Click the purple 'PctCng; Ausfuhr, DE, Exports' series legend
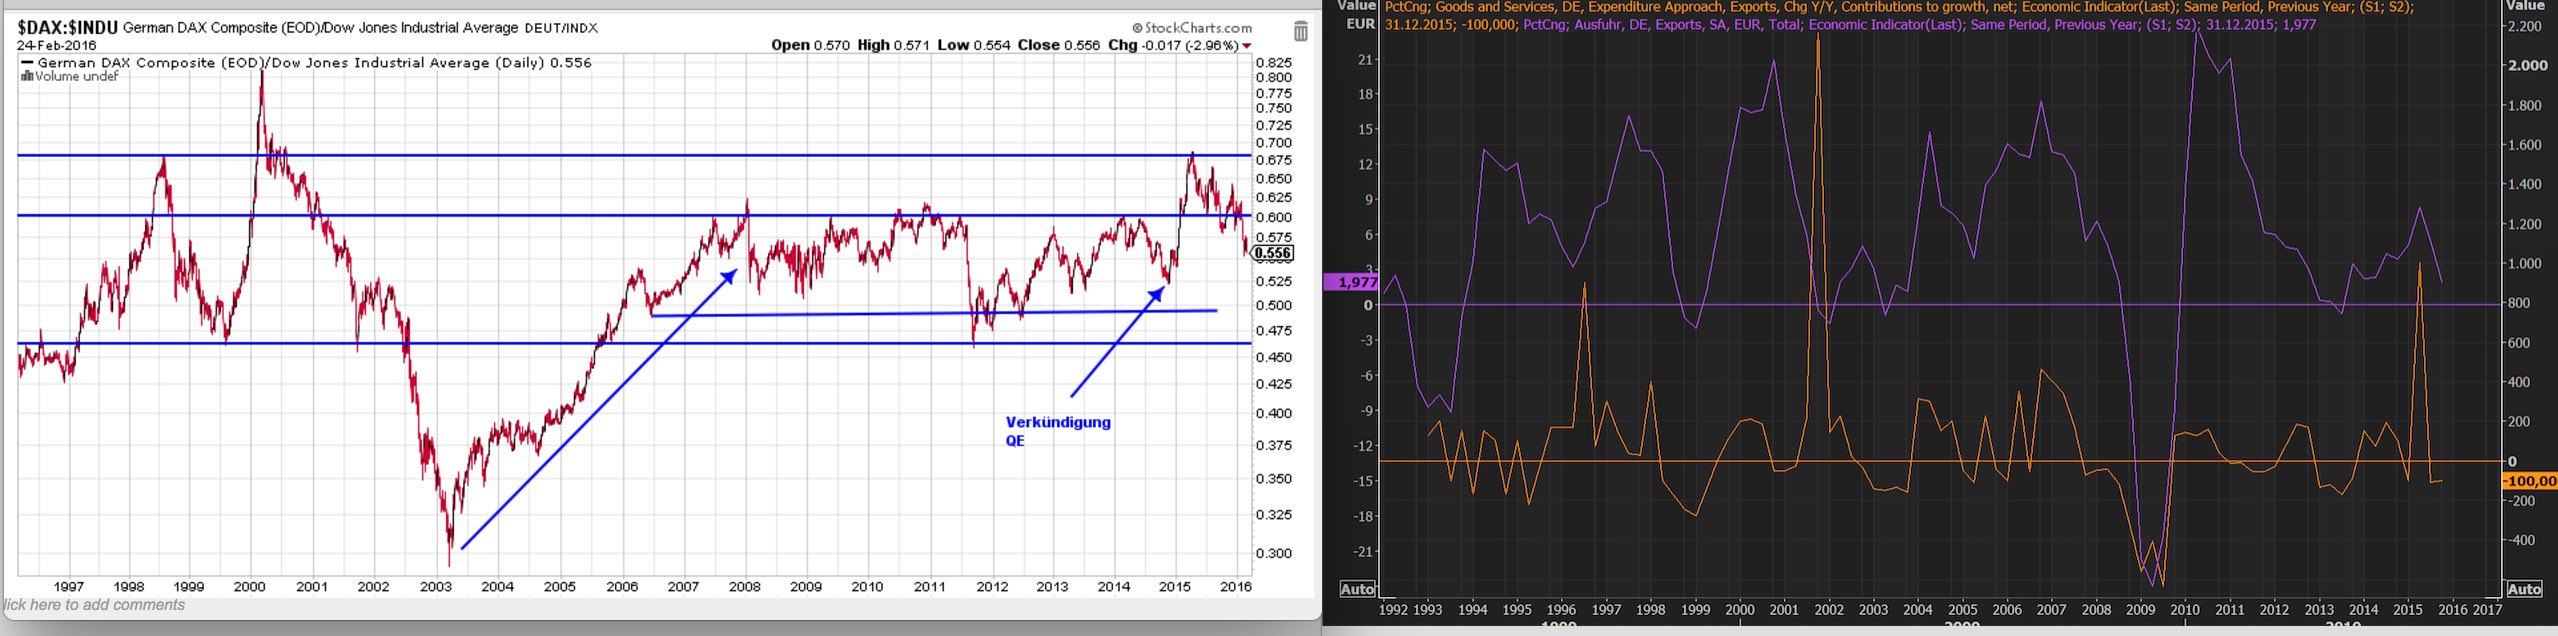Viewport: 2558px width, 636px height. pos(1919,25)
